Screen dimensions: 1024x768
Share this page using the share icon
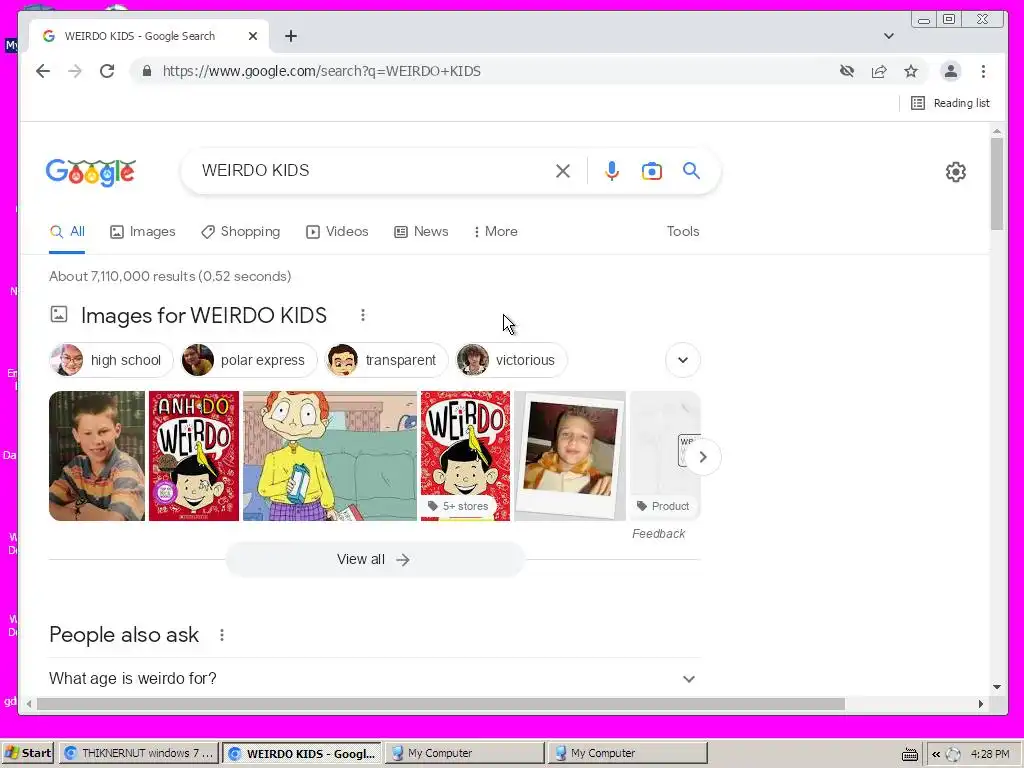(x=879, y=71)
